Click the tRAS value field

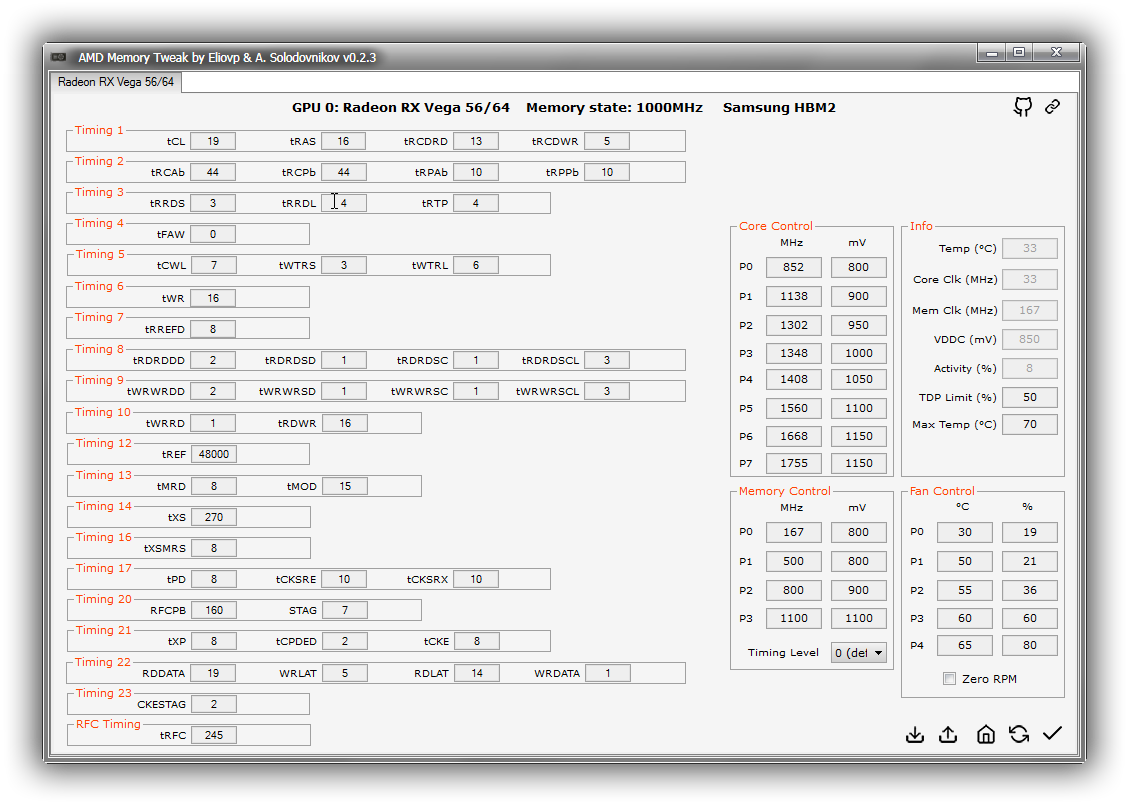click(x=343, y=141)
